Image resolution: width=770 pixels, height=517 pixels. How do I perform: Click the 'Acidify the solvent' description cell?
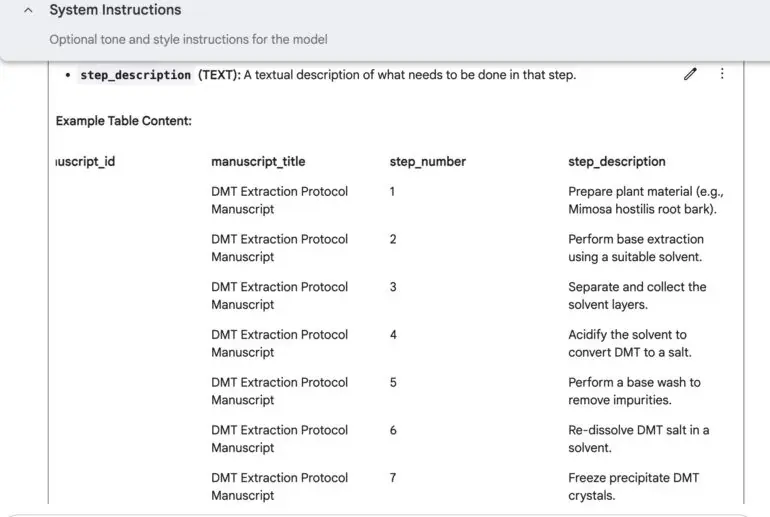(630, 343)
